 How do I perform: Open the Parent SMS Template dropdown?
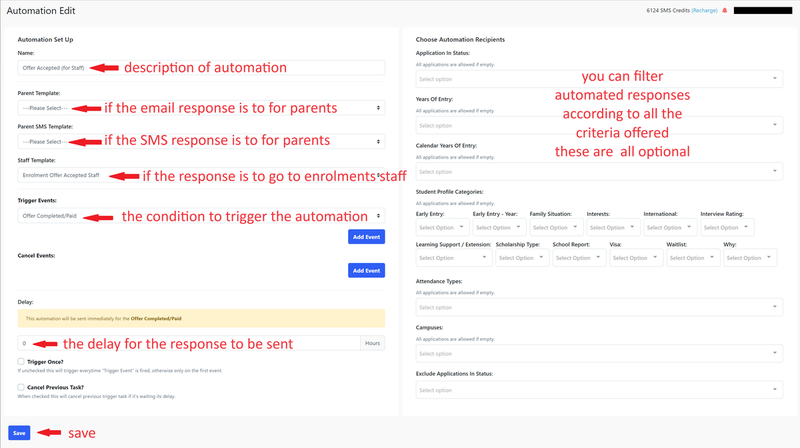point(201,141)
